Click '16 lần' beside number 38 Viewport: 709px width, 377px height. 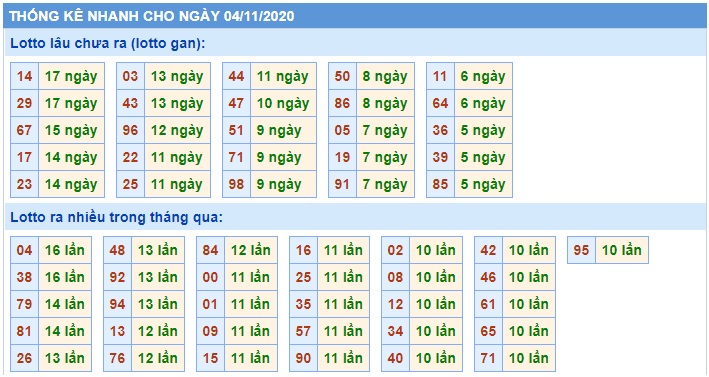pyautogui.click(x=65, y=277)
